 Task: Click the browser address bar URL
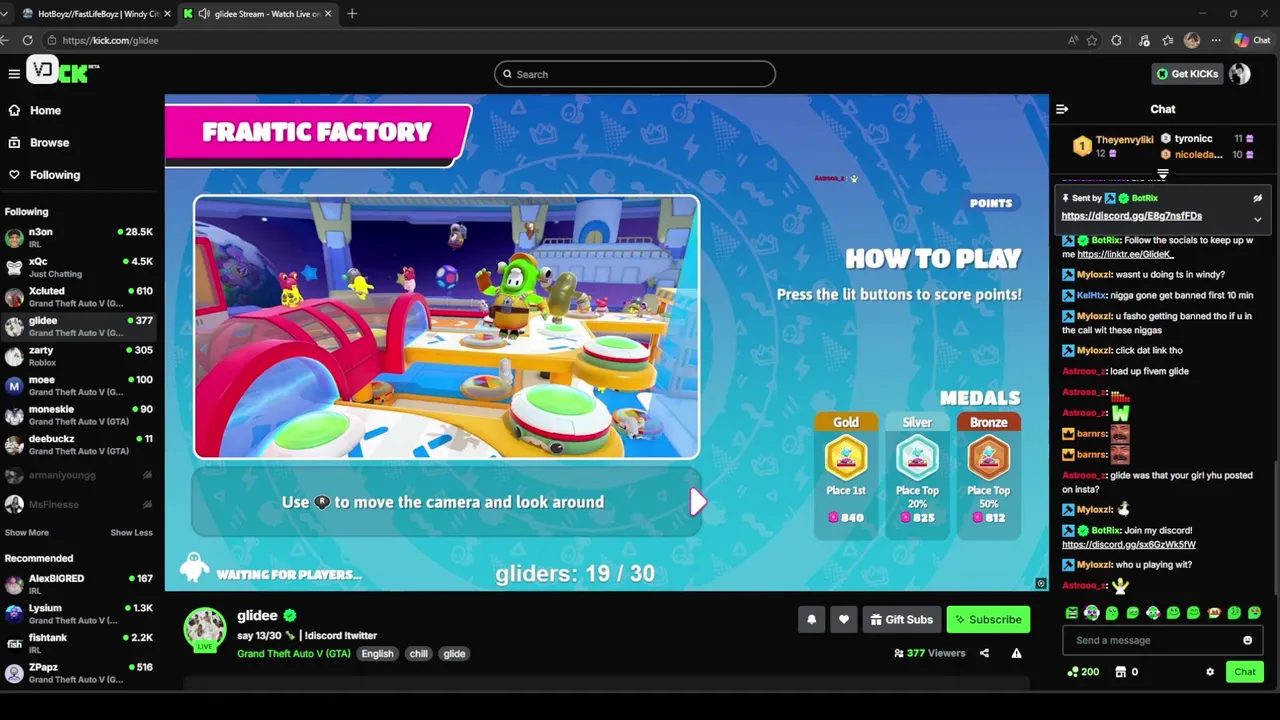point(110,41)
